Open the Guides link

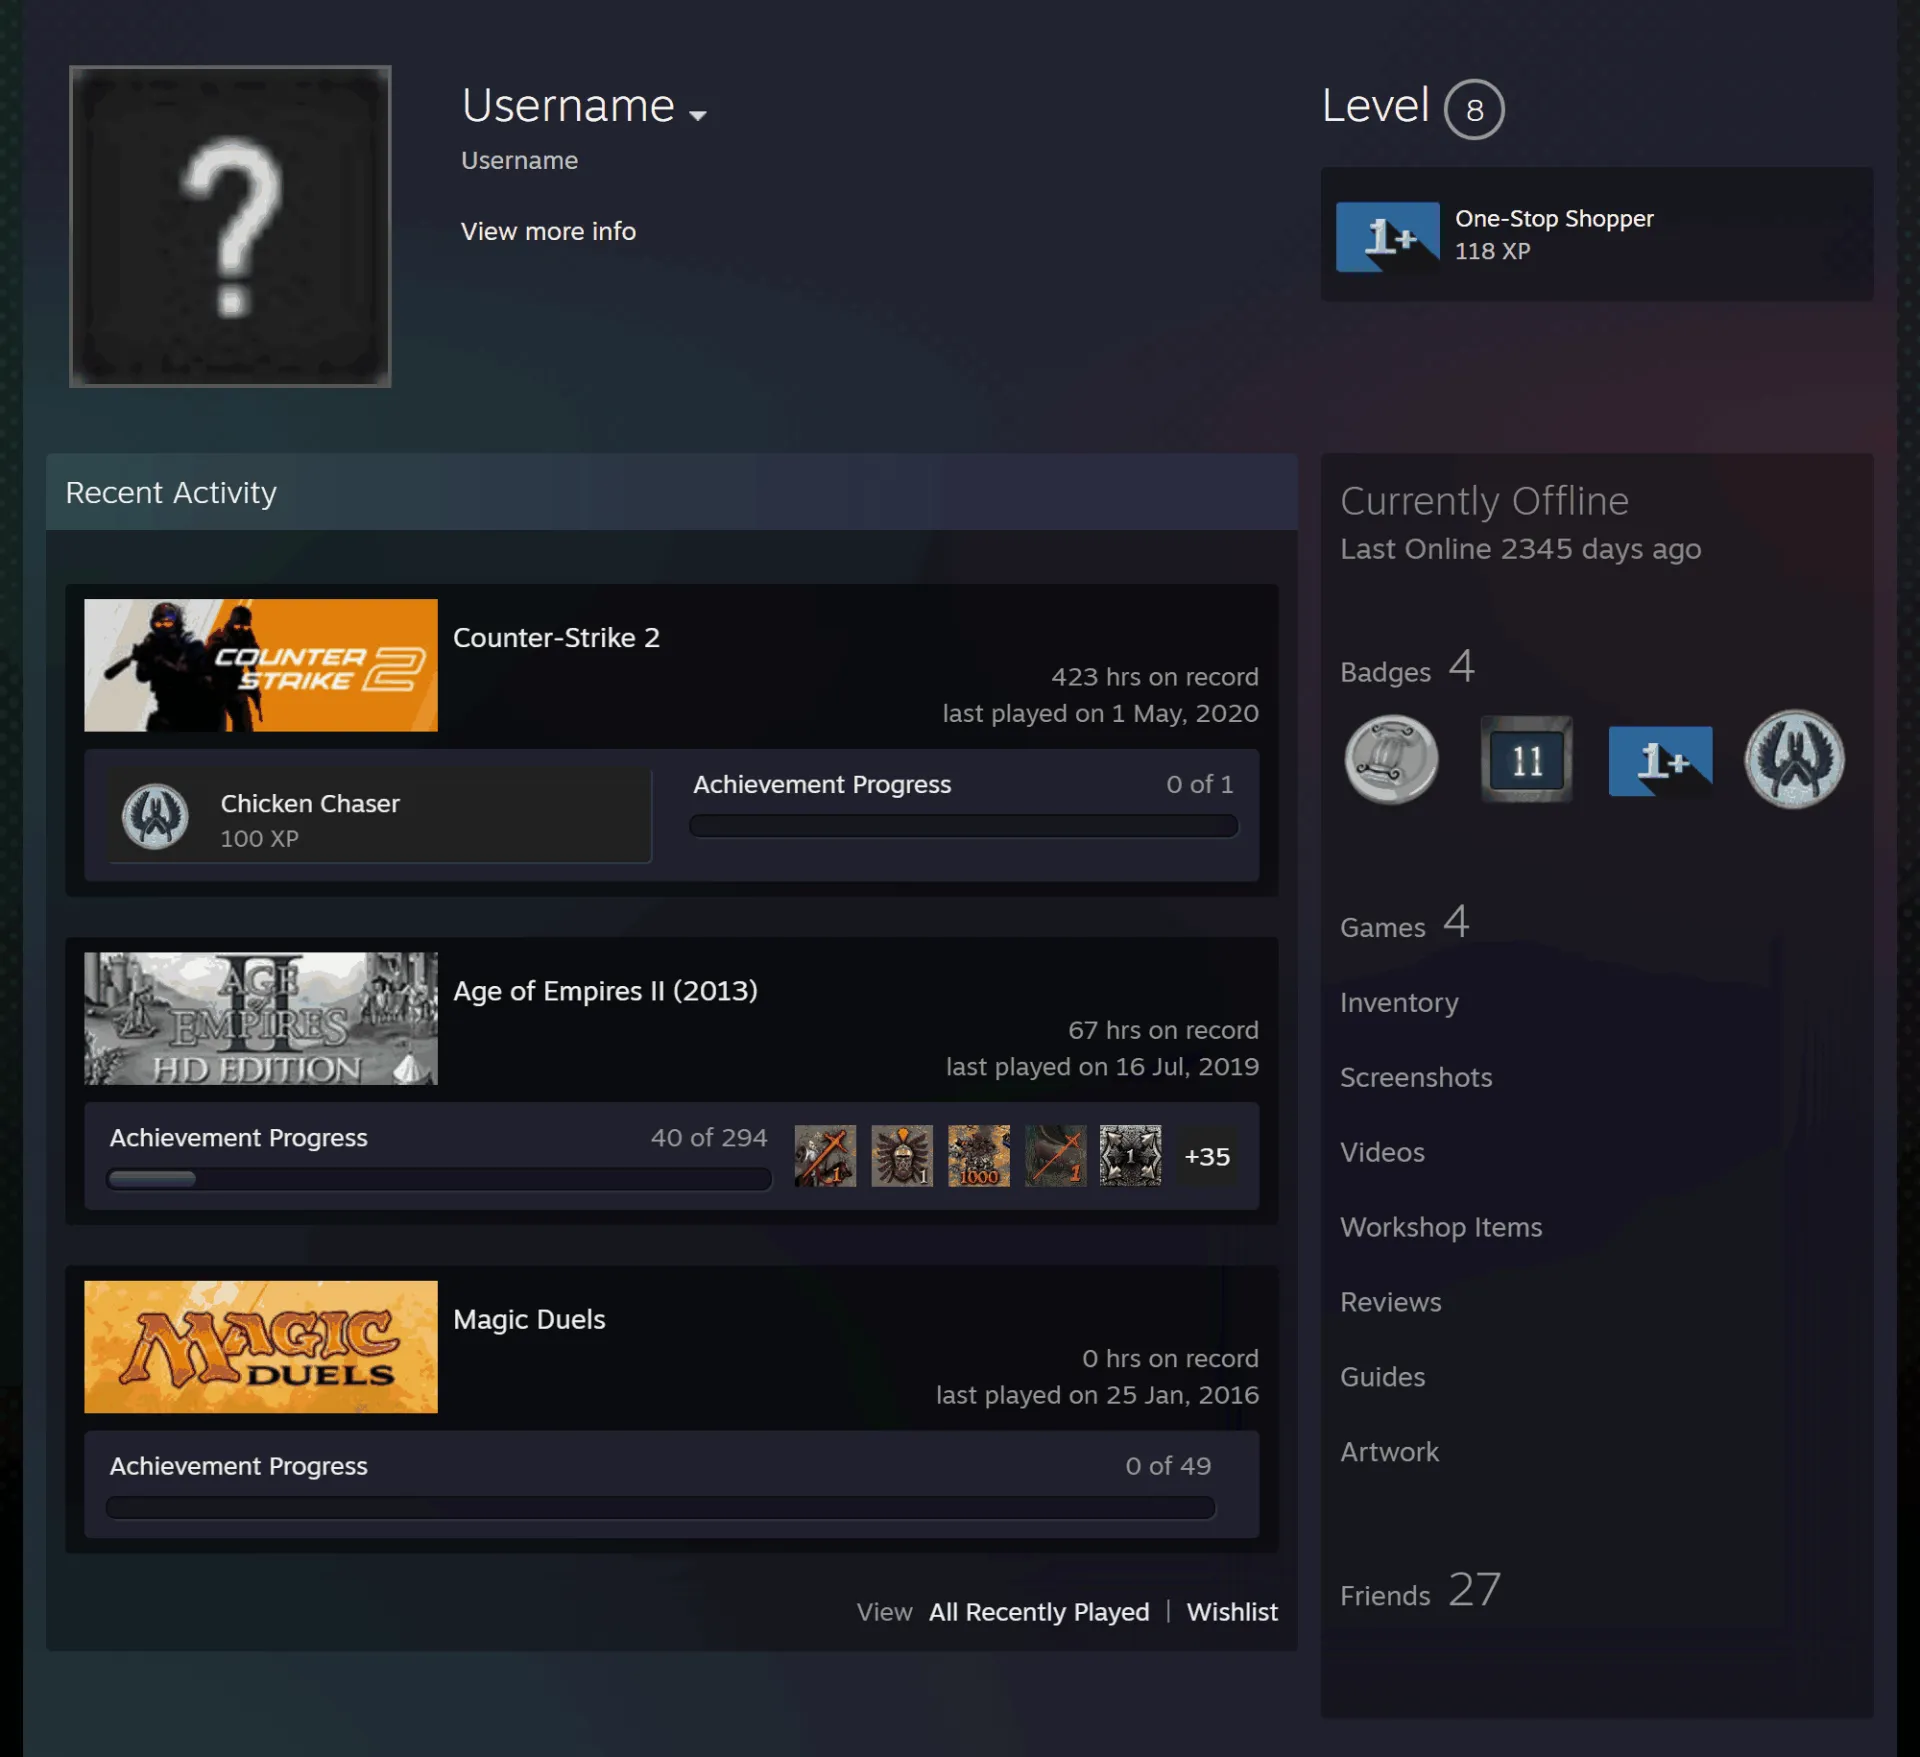pos(1382,1378)
